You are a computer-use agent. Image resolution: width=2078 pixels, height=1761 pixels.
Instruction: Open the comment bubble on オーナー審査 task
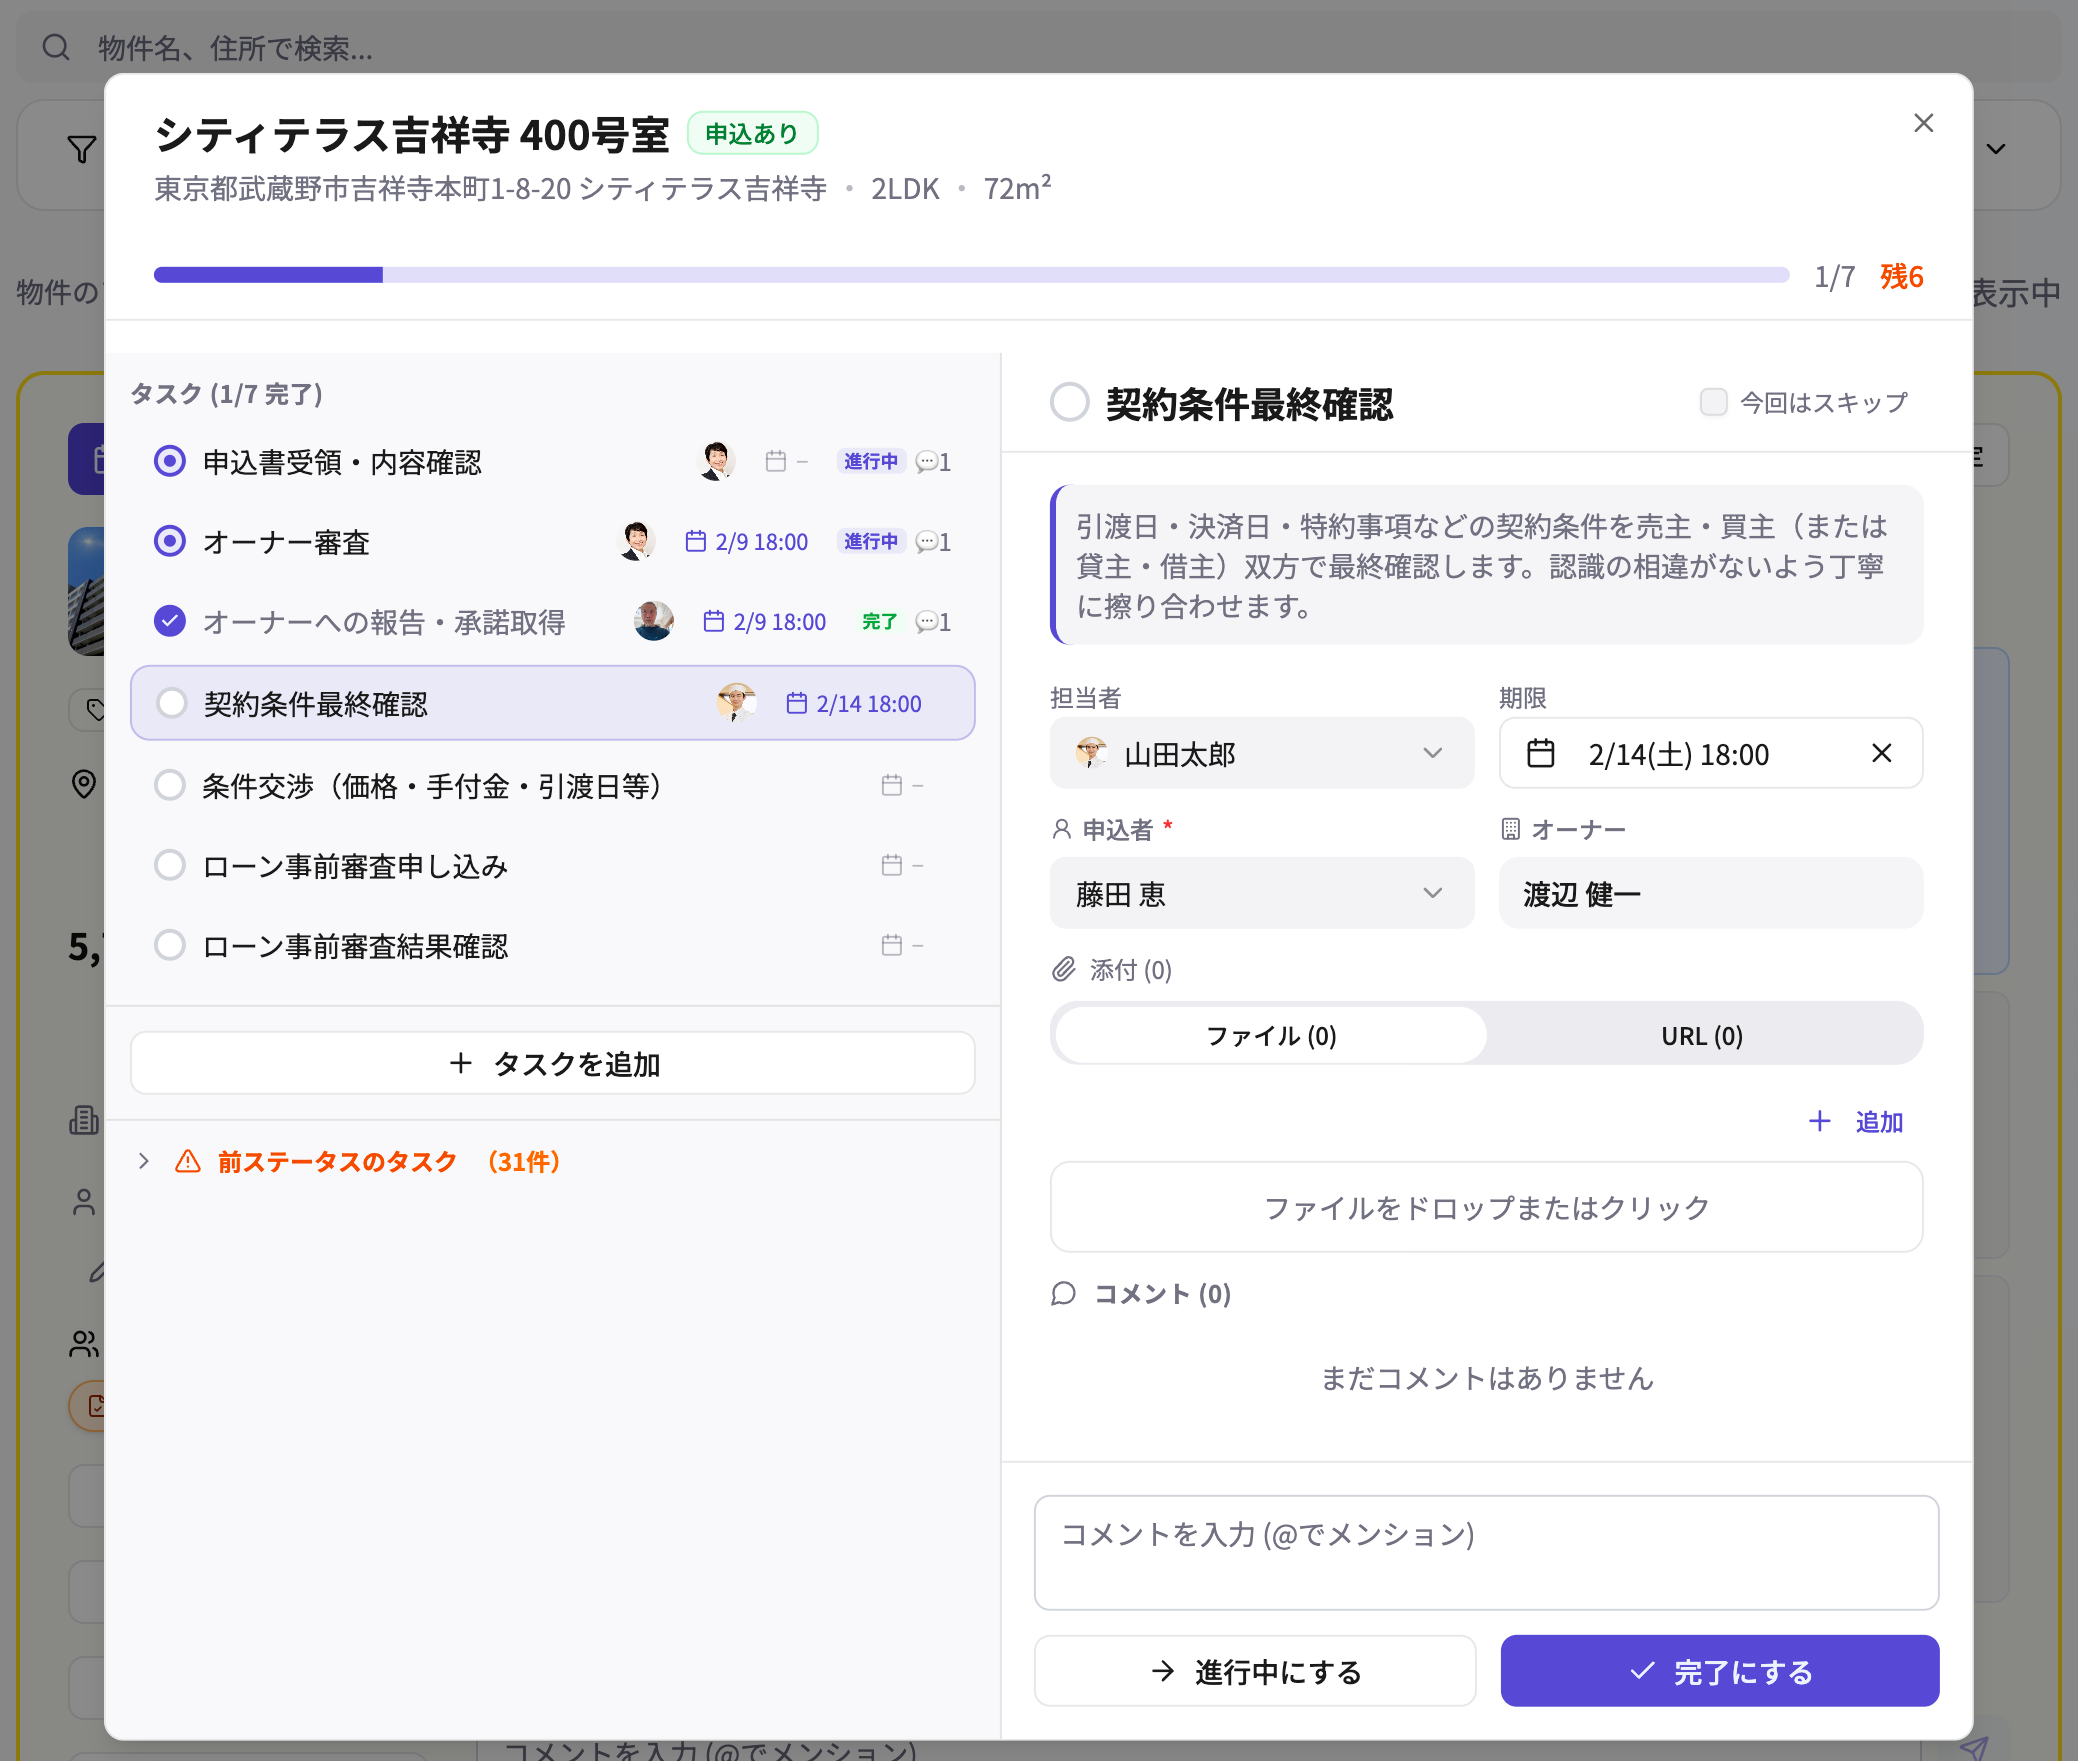[x=927, y=542]
